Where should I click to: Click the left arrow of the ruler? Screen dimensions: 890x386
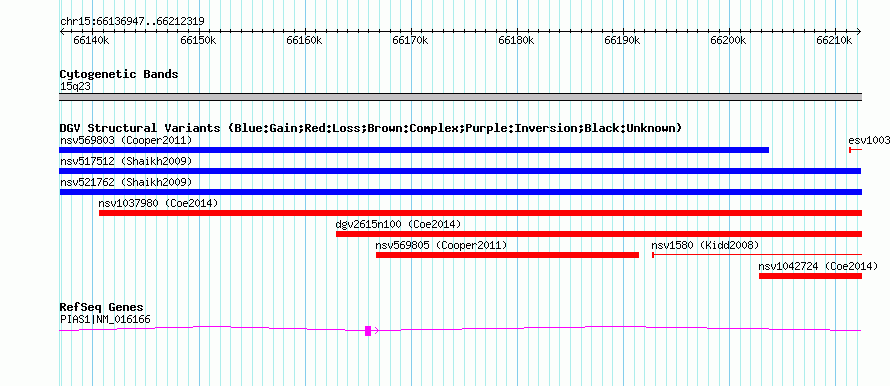click(x=62, y=31)
